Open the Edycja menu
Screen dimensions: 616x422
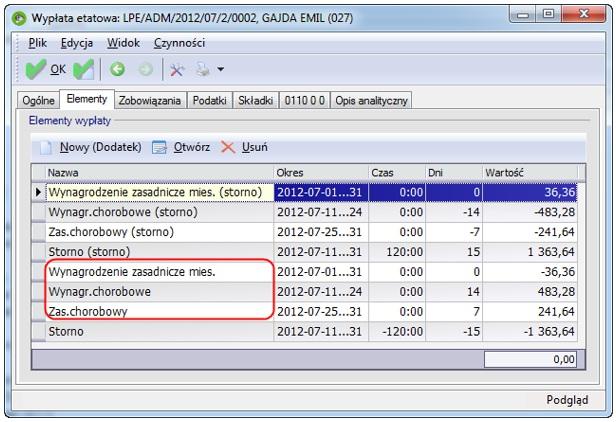77,43
